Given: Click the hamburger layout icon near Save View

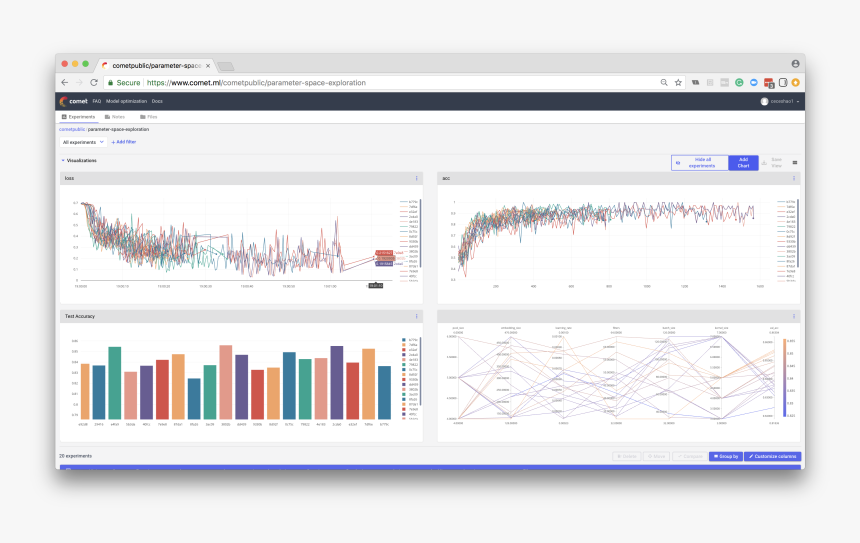Looking at the screenshot, I should coord(795,162).
